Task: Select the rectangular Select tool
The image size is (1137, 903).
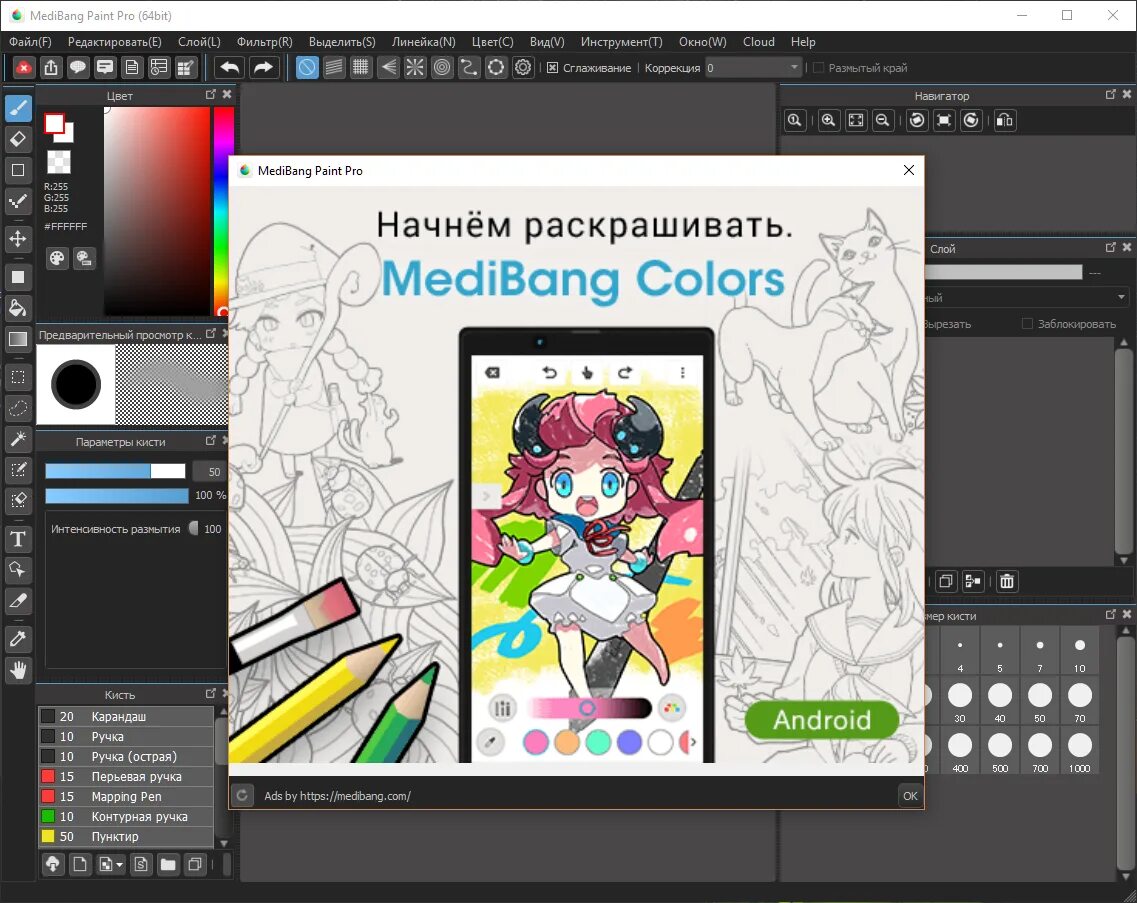Action: [18, 377]
